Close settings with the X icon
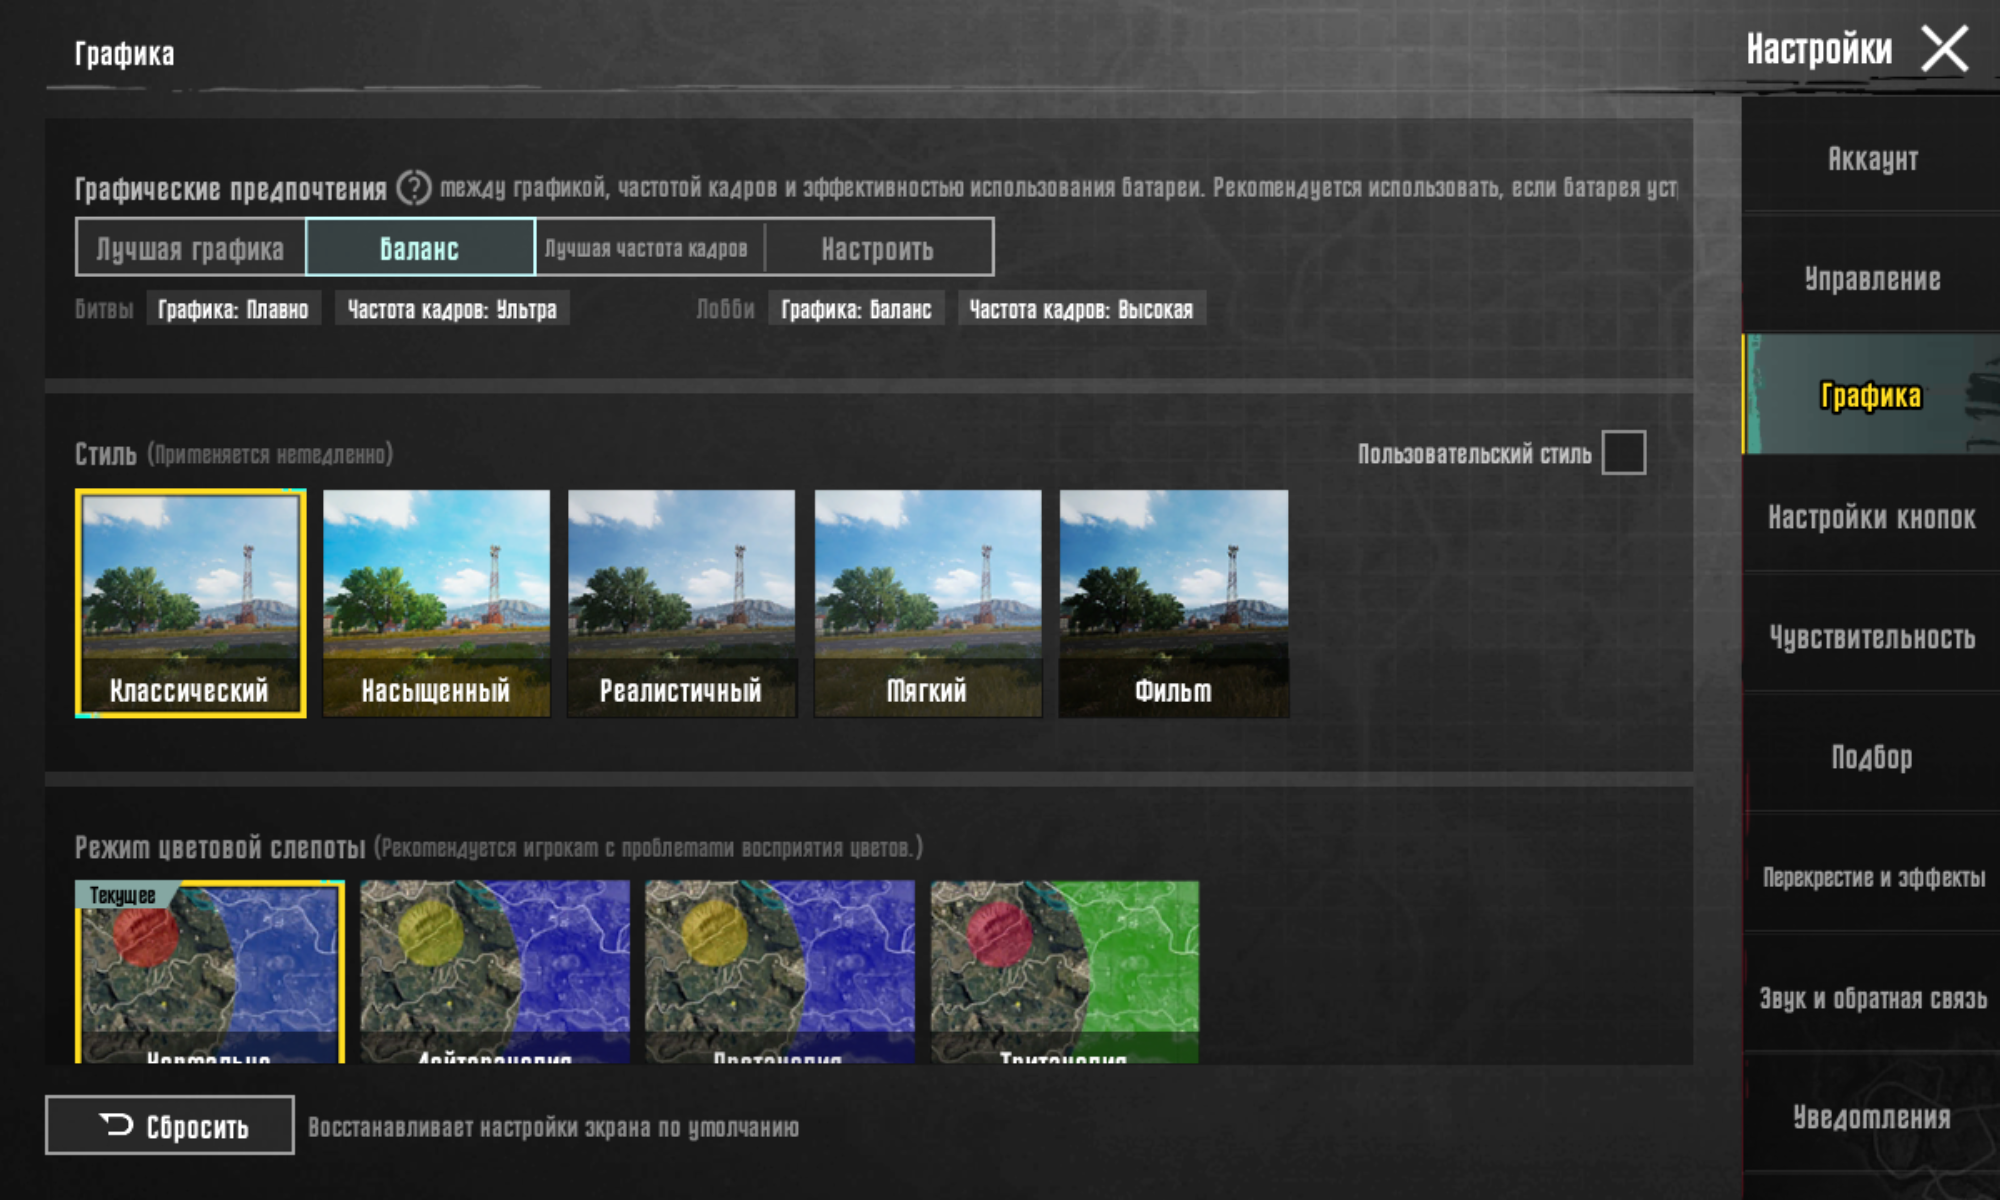The height and width of the screenshot is (1200, 2000). pos(1944,49)
